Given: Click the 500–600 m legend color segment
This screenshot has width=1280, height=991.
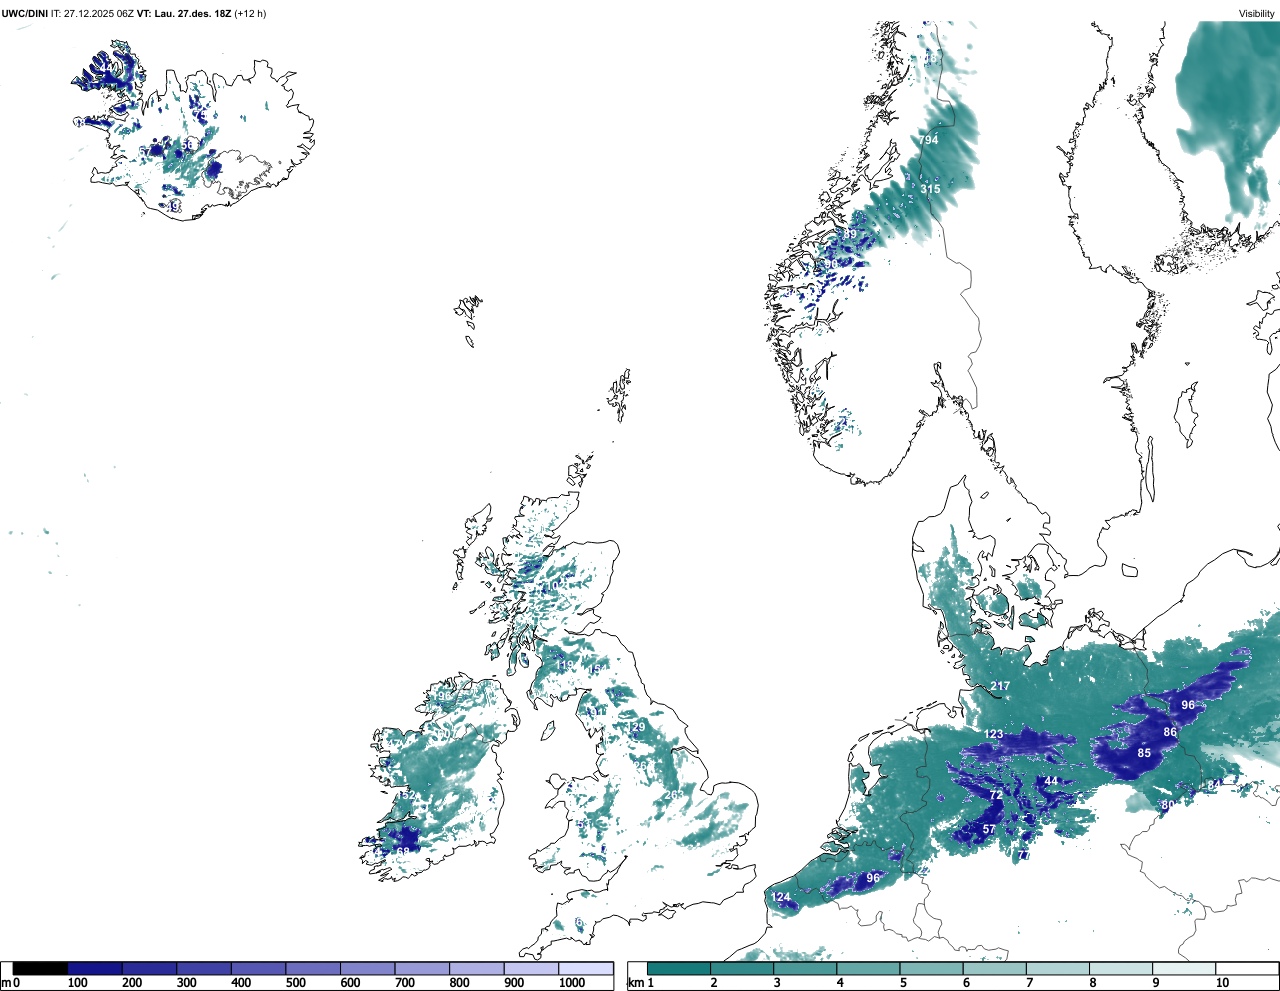Looking at the screenshot, I should point(313,968).
